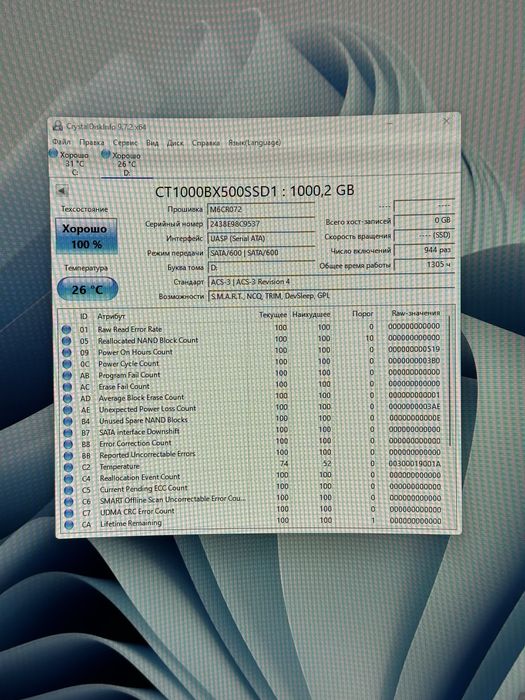Screen dimensions: 525x700
Task: Click the Текущее column header
Action: click(x=273, y=315)
